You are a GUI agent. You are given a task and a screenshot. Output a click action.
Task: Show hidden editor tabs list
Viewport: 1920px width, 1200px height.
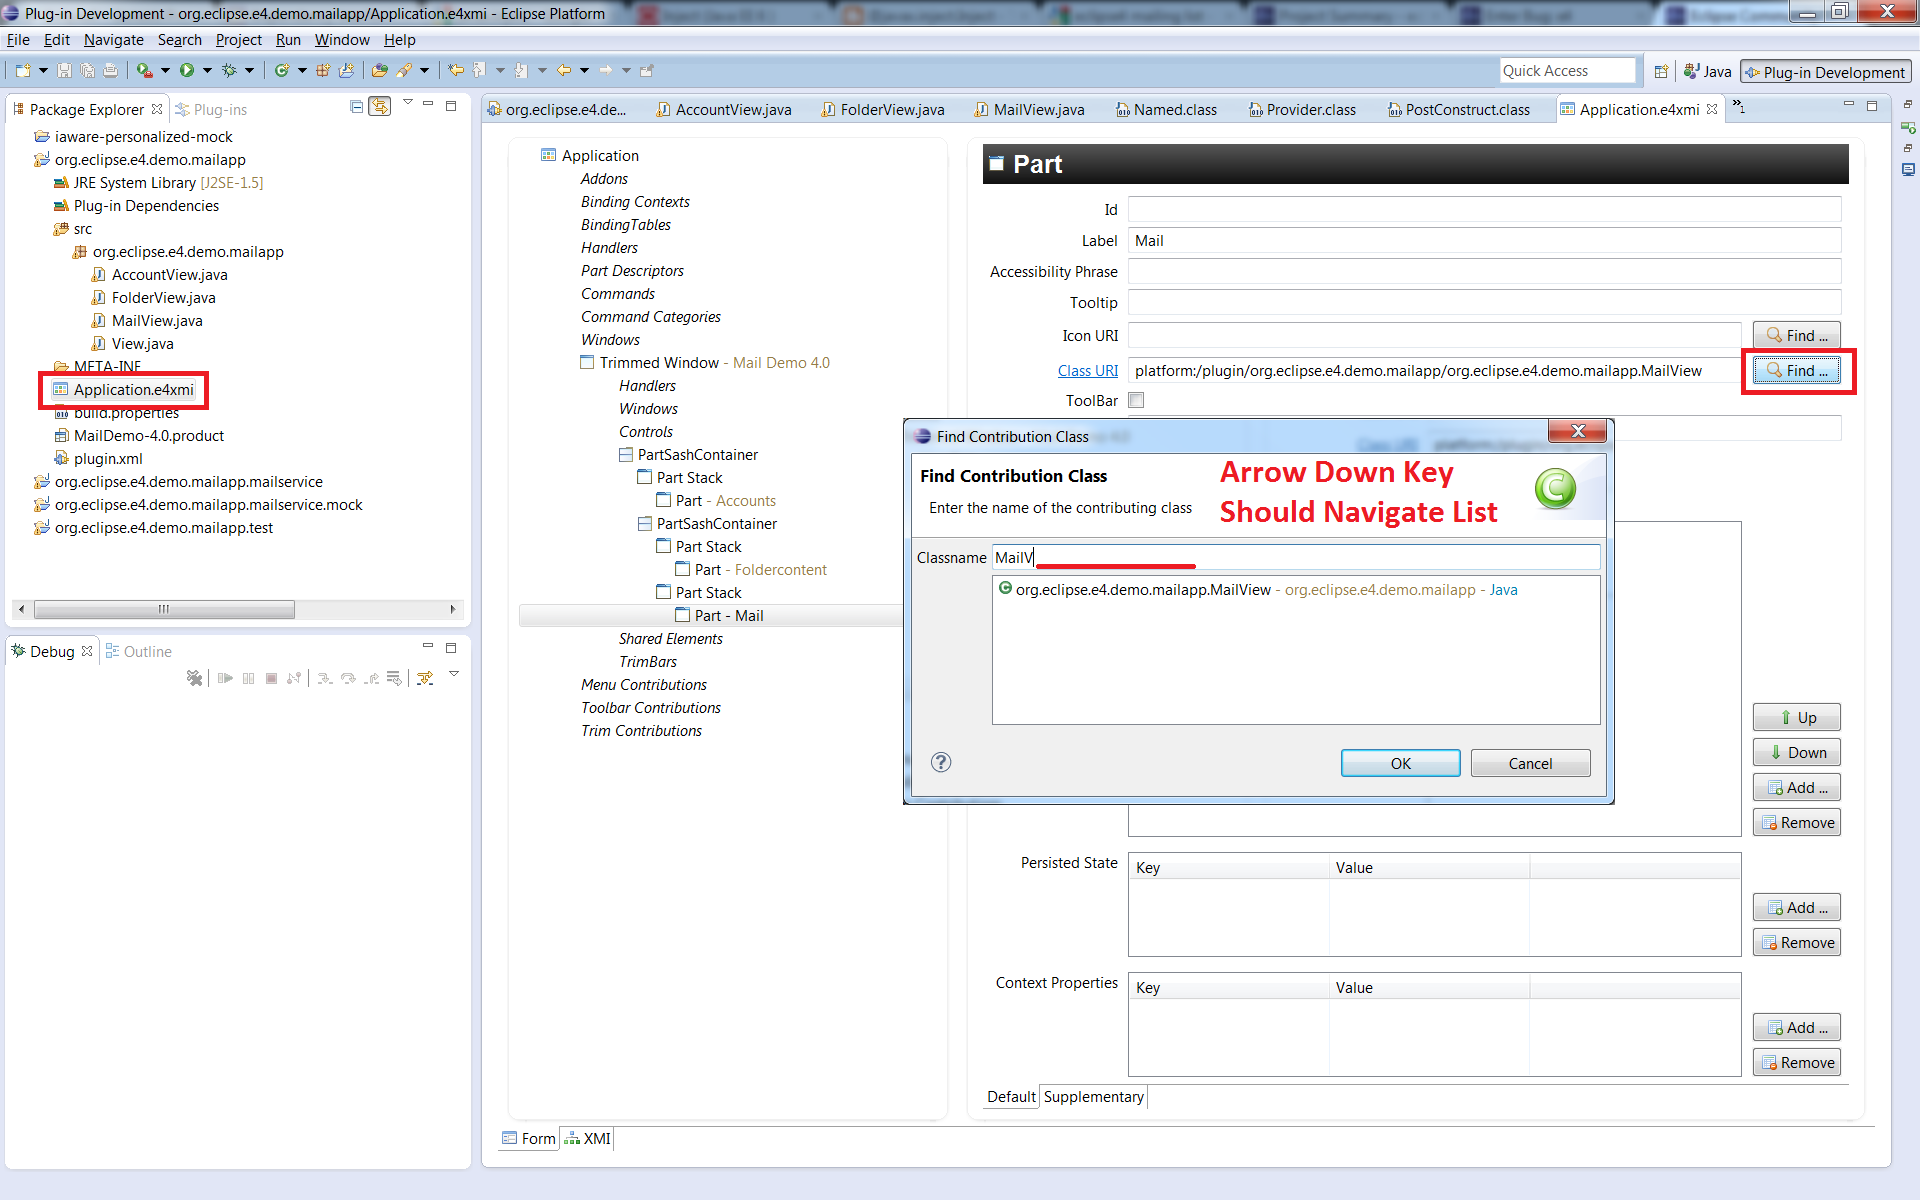tap(1739, 106)
